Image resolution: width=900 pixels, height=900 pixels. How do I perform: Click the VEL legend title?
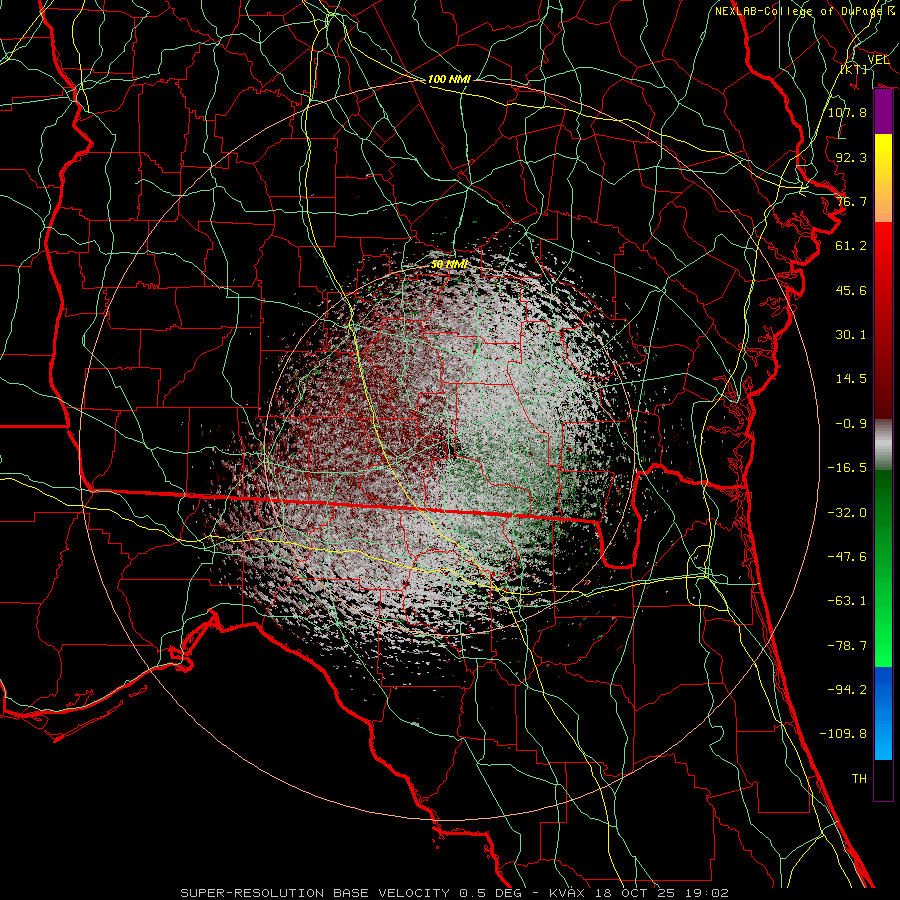point(878,60)
